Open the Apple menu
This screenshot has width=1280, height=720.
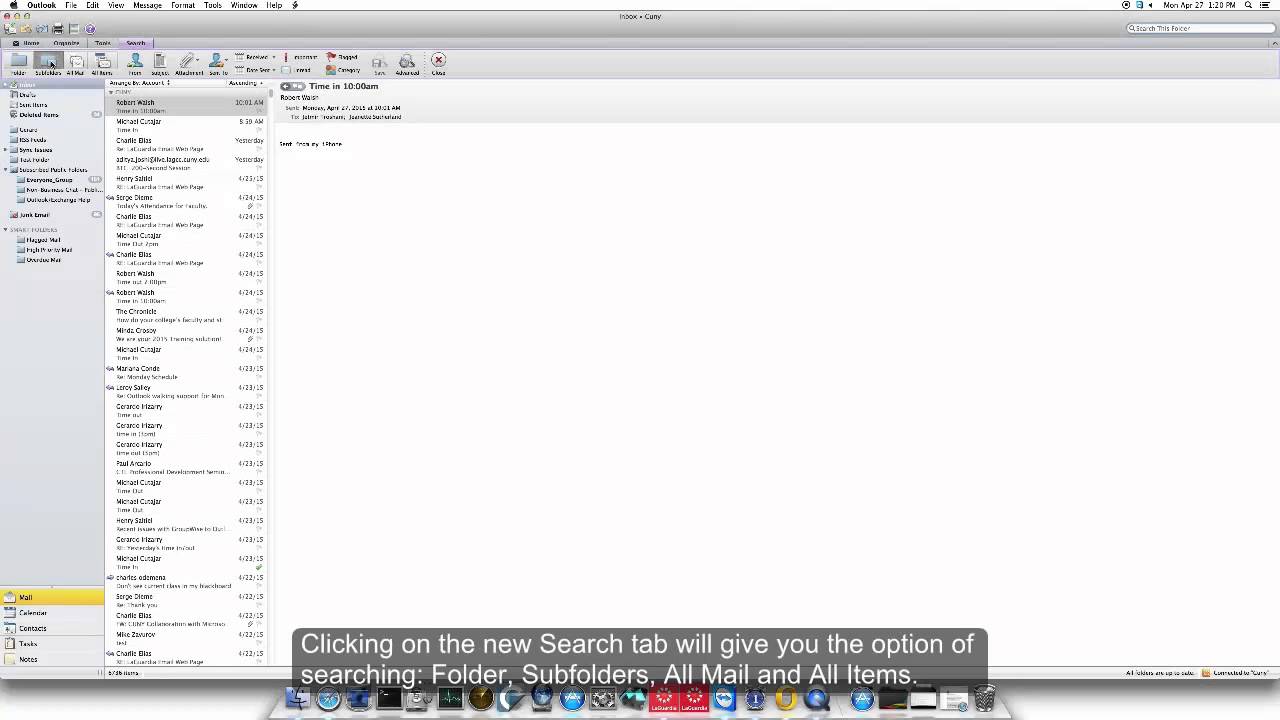(13, 5)
